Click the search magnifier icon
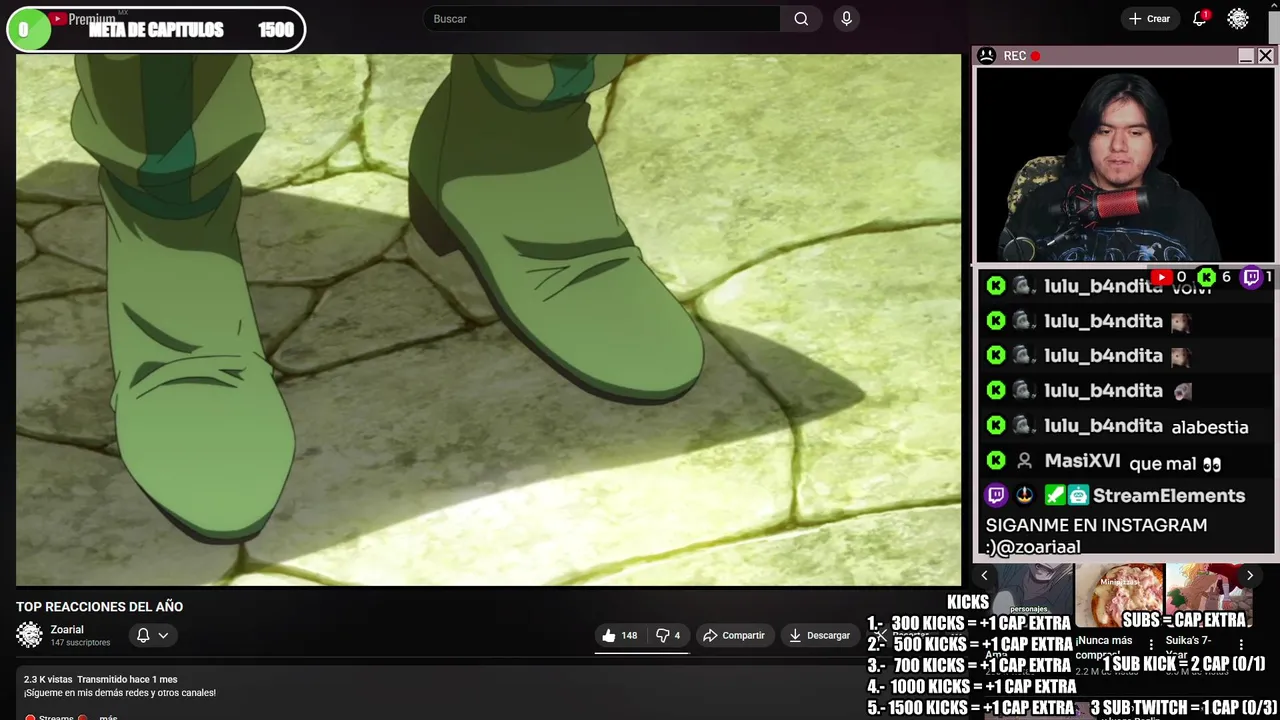The image size is (1280, 720). 801,19
